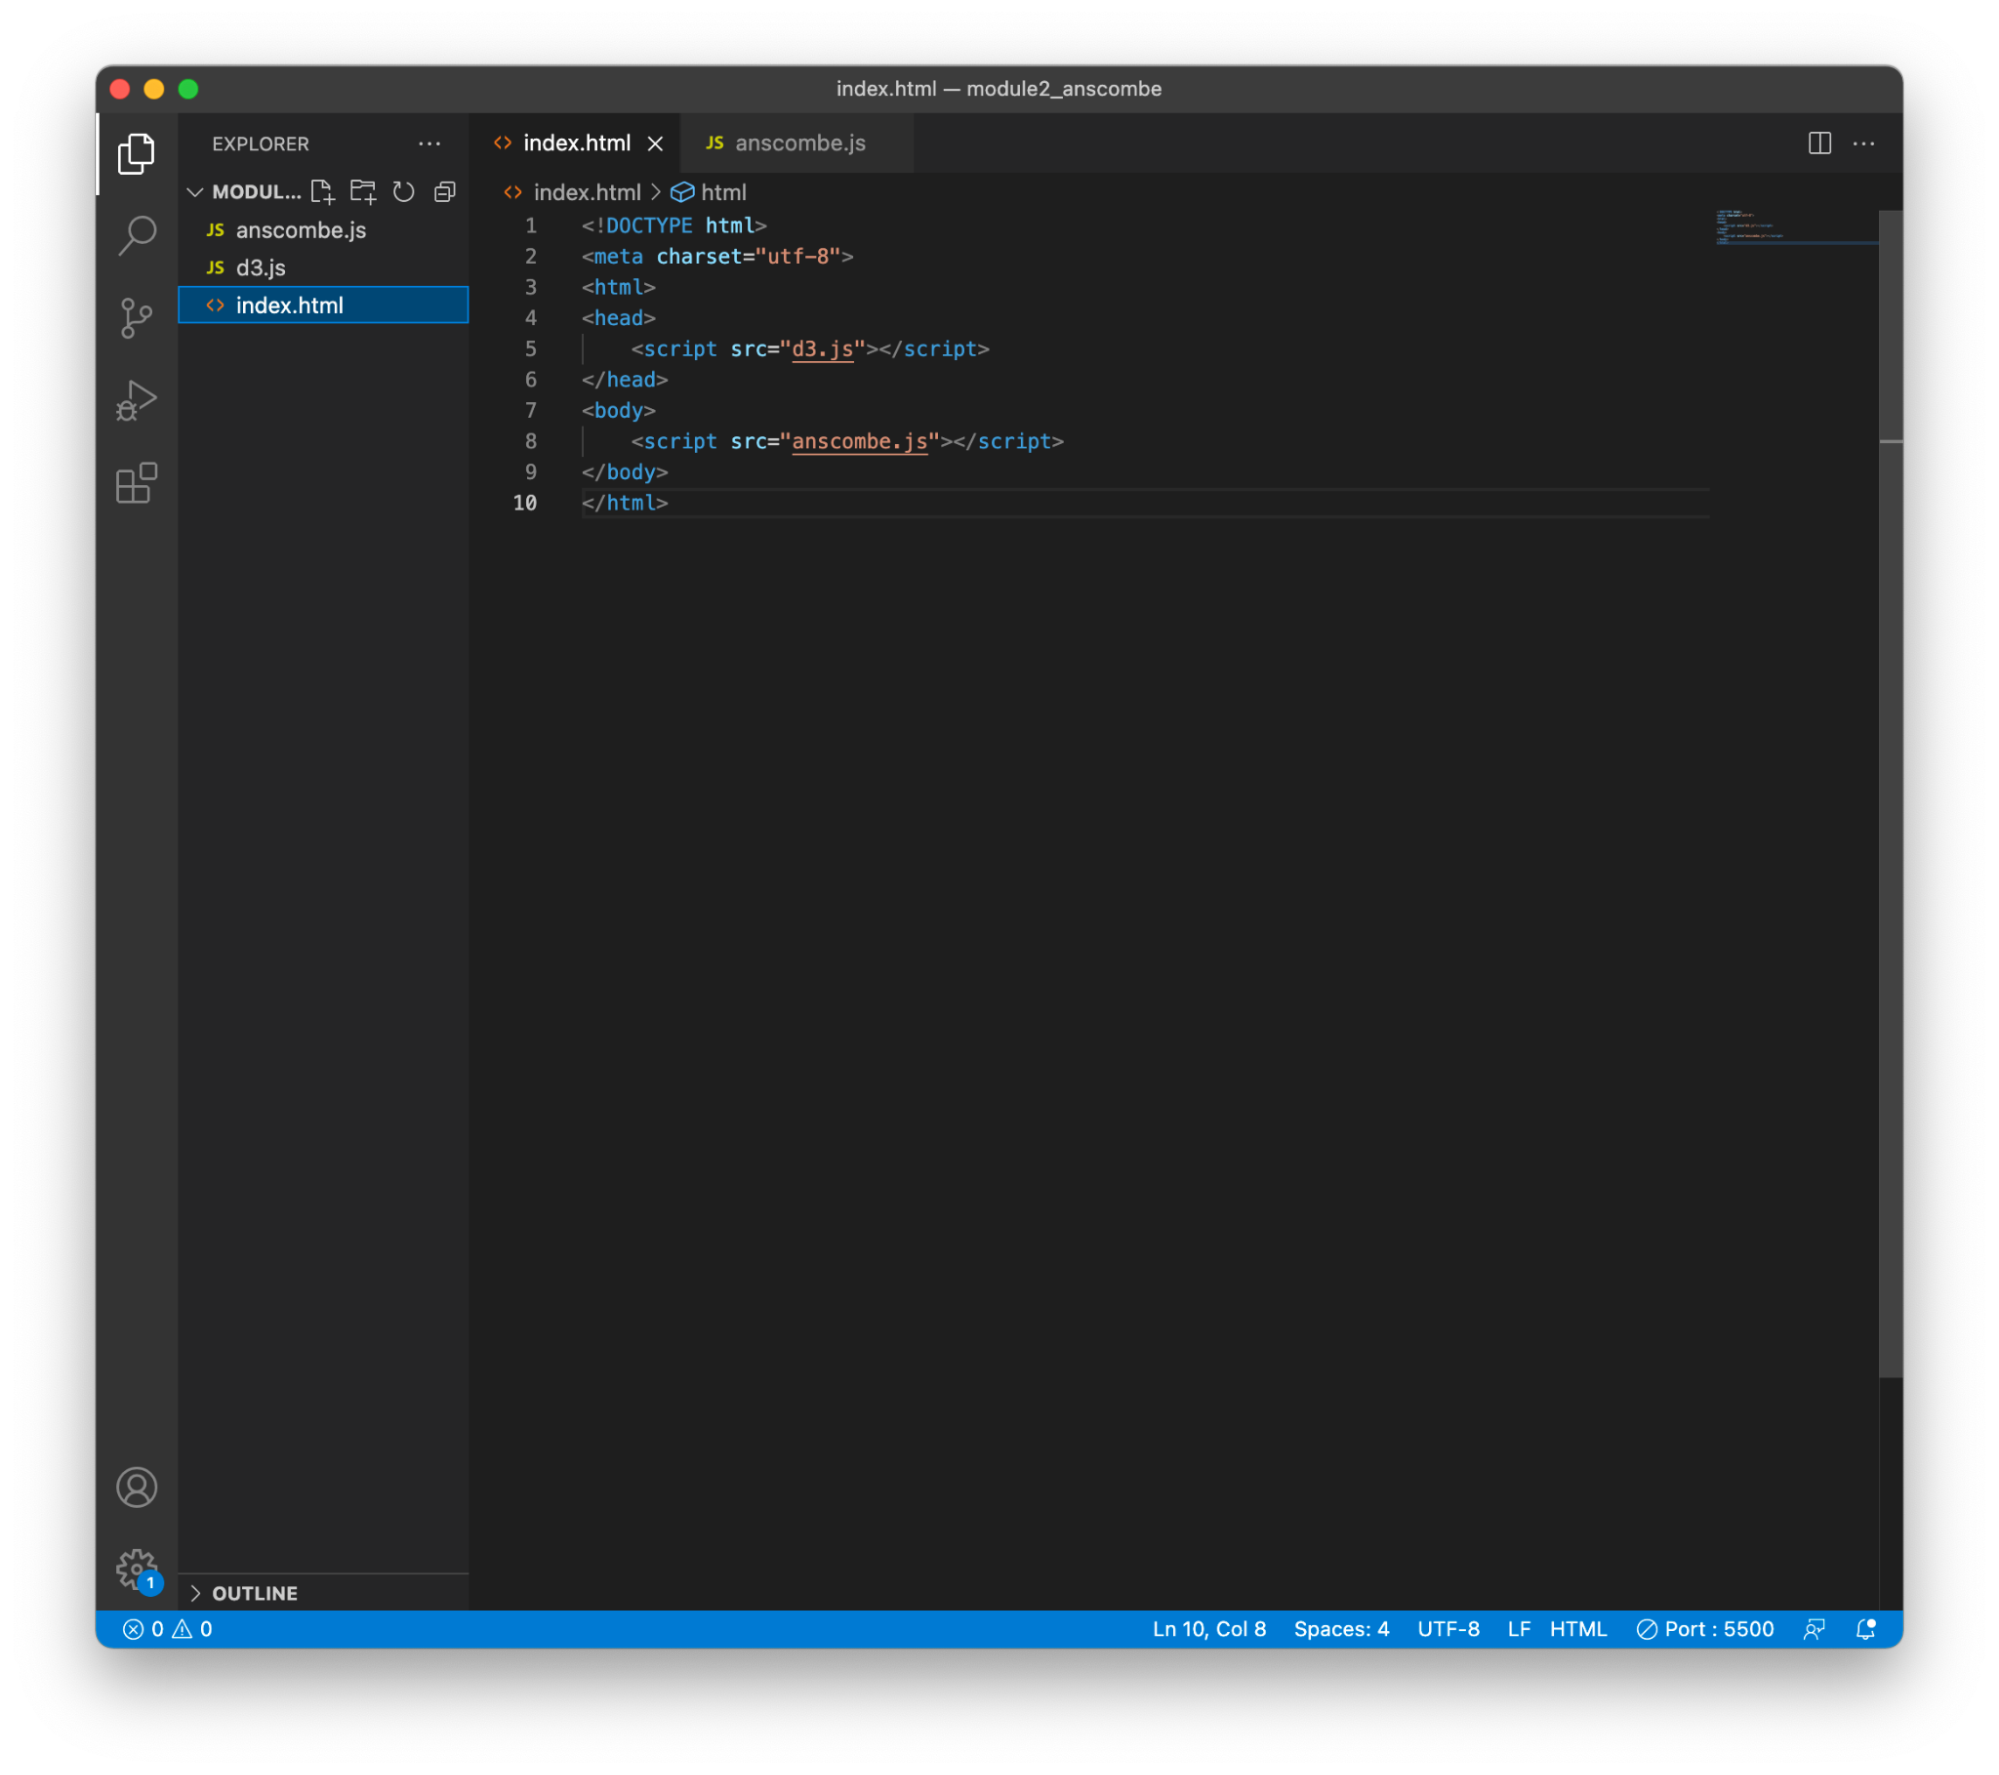Open the Accounts menu icon

pyautogui.click(x=137, y=1487)
